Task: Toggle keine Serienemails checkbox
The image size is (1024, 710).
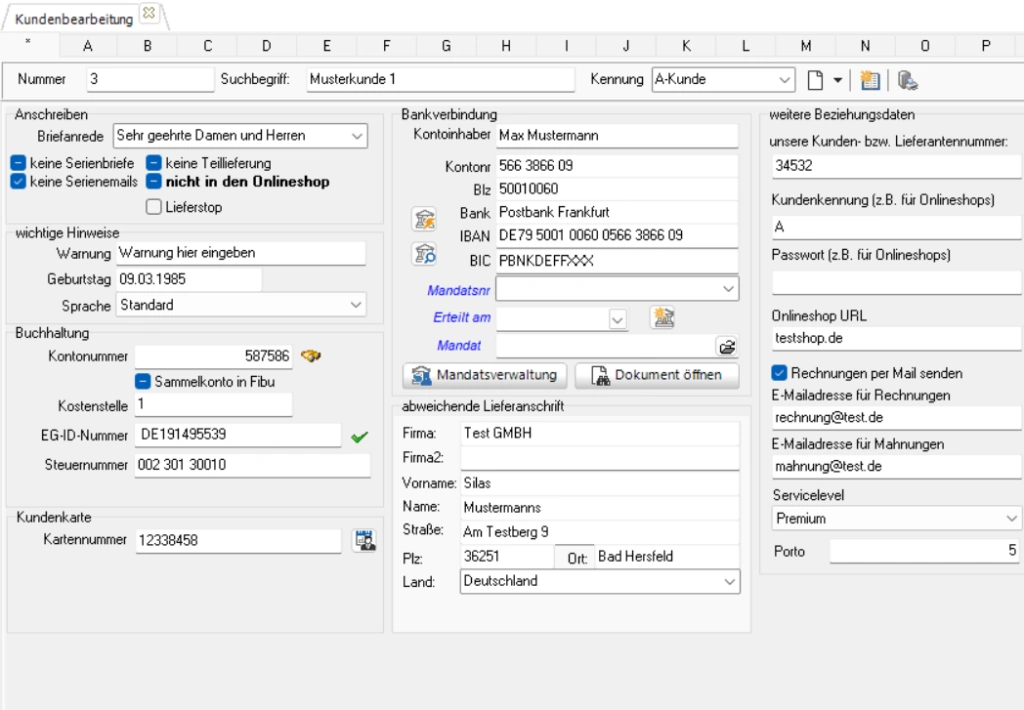Action: click(18, 182)
